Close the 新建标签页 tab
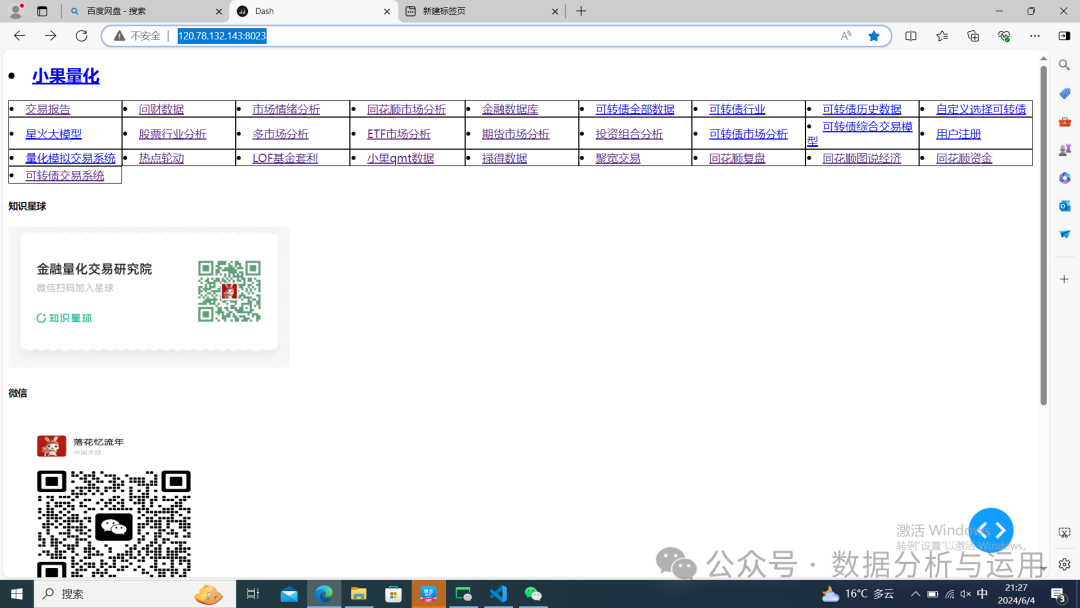Viewport: 1080px width, 608px height. tap(555, 11)
